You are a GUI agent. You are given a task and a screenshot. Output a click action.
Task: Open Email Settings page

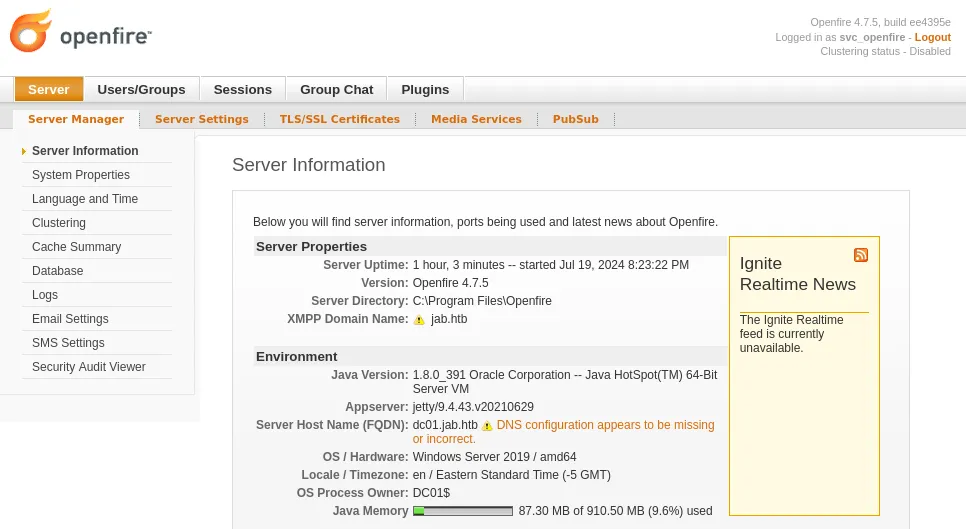70,319
